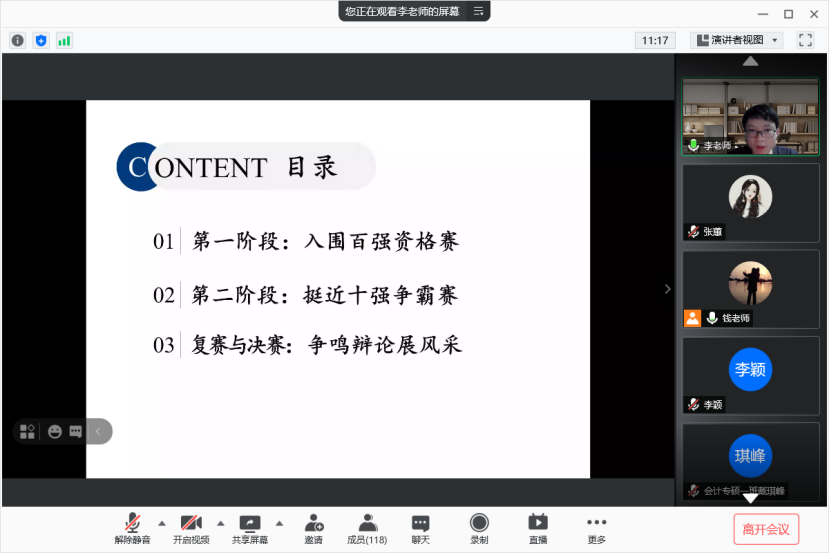This screenshot has height=553, width=830.
Task: Expand video options arrow beside 开启视频
Action: [220, 522]
